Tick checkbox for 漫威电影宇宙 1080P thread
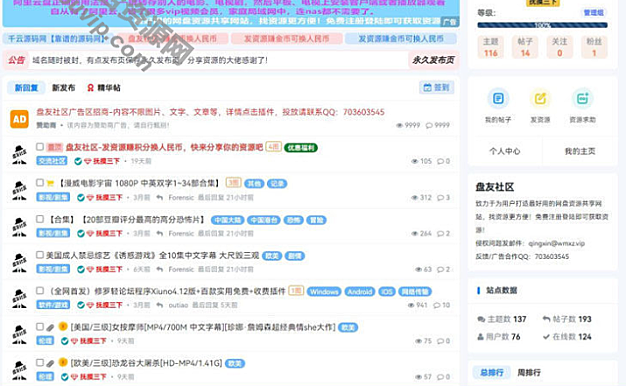 [40, 182]
